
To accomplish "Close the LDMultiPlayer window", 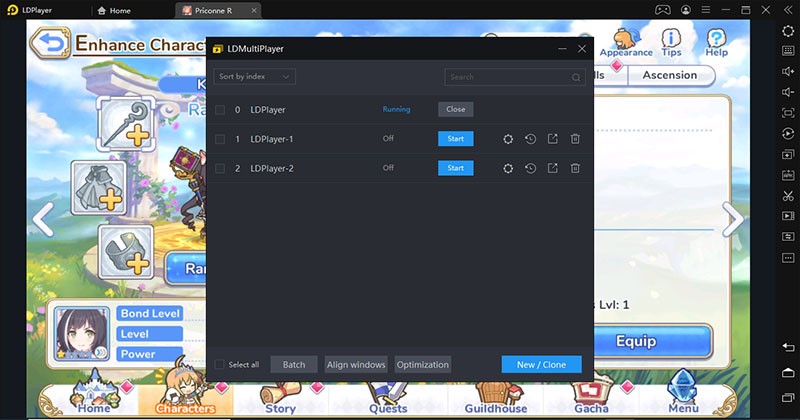I will tap(582, 49).
